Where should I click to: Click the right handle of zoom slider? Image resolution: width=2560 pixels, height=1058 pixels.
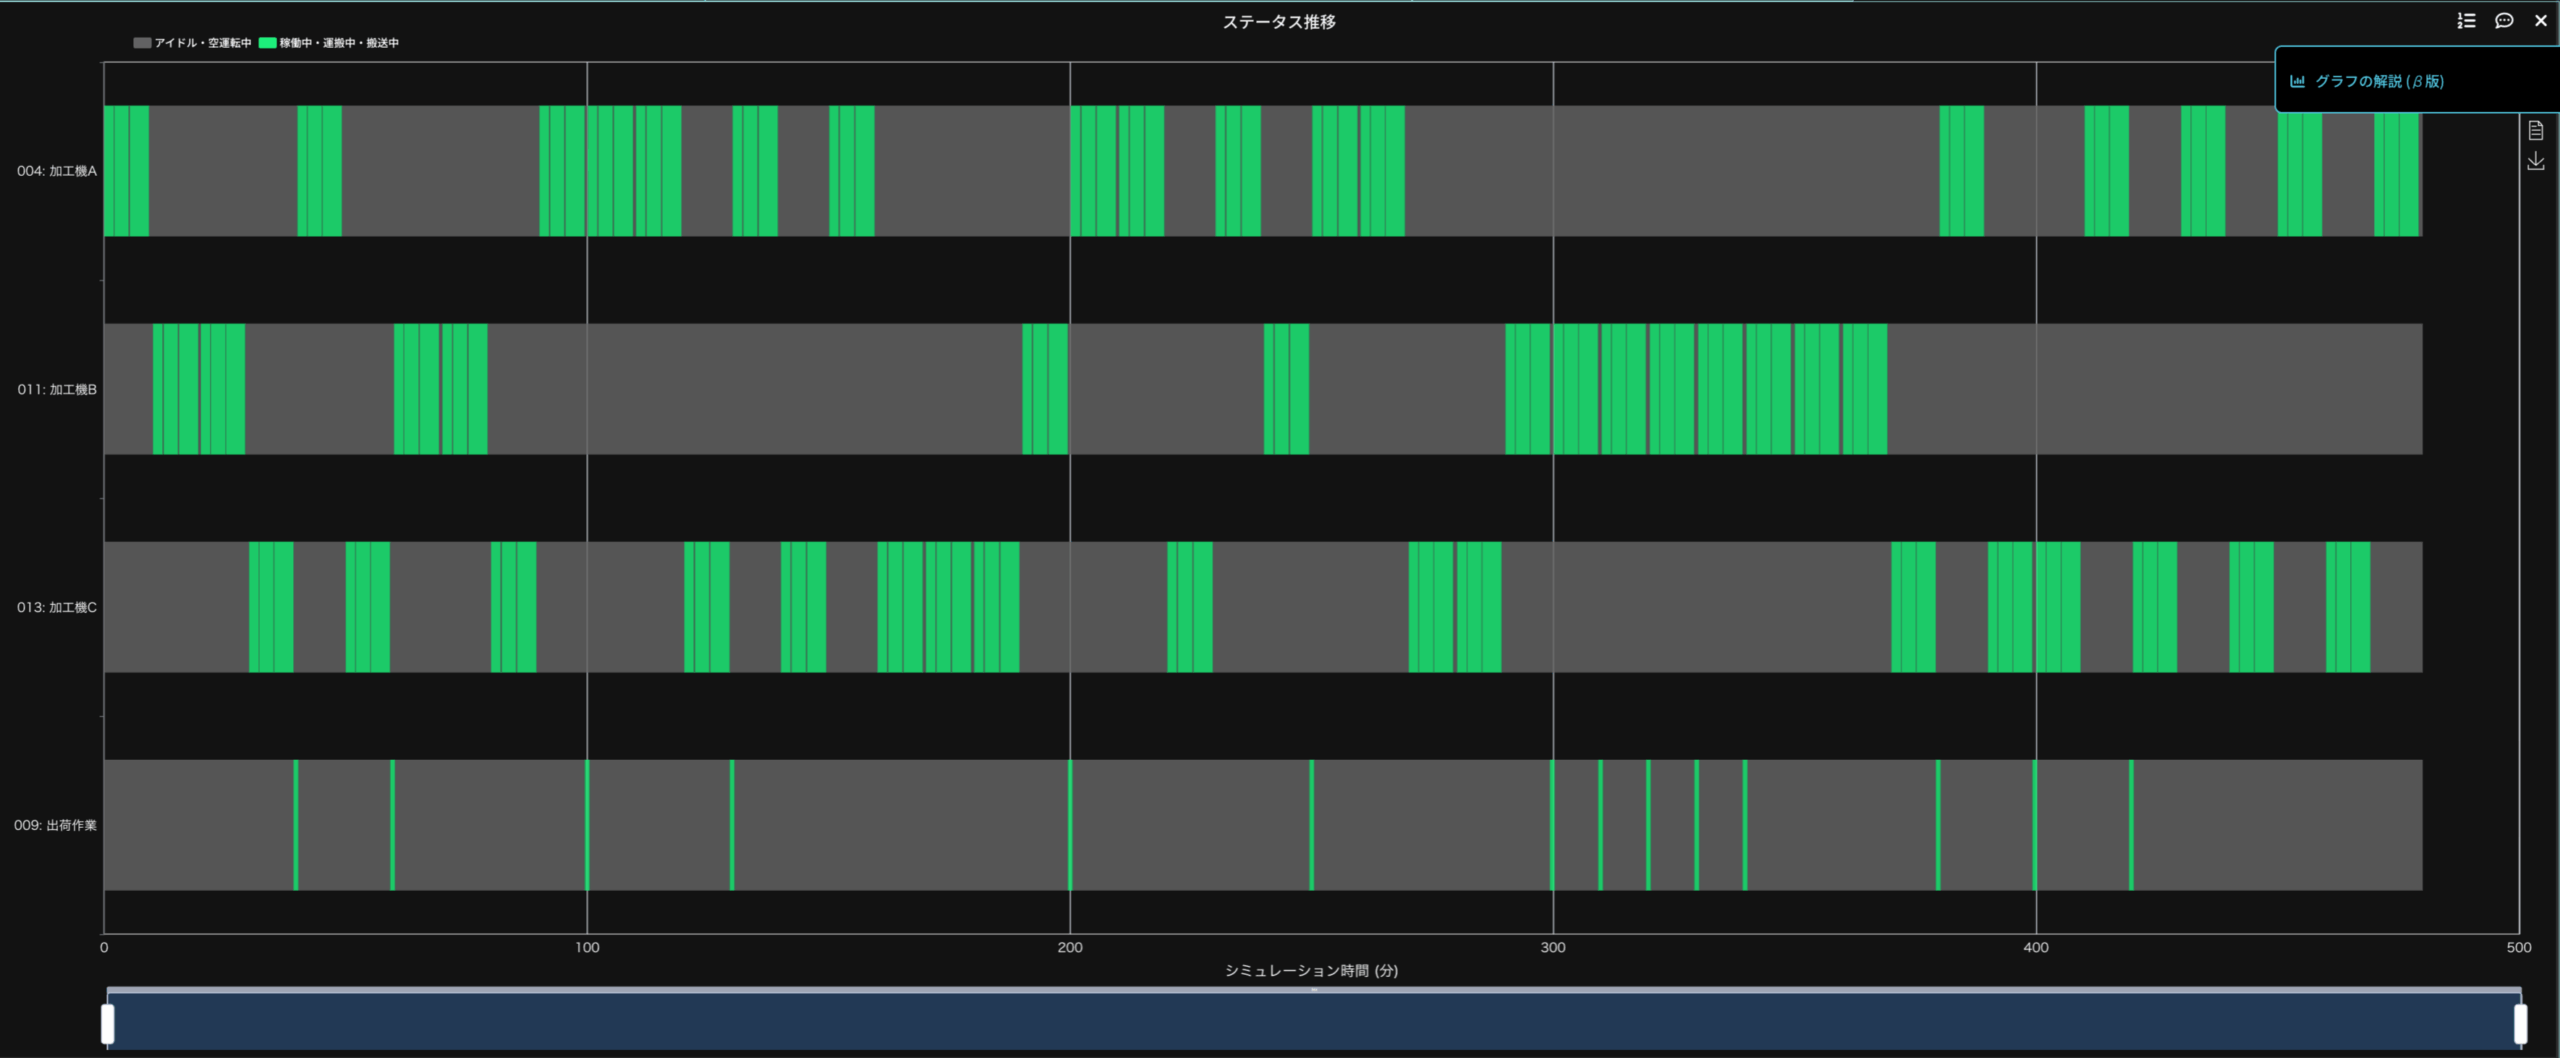click(x=2520, y=1023)
